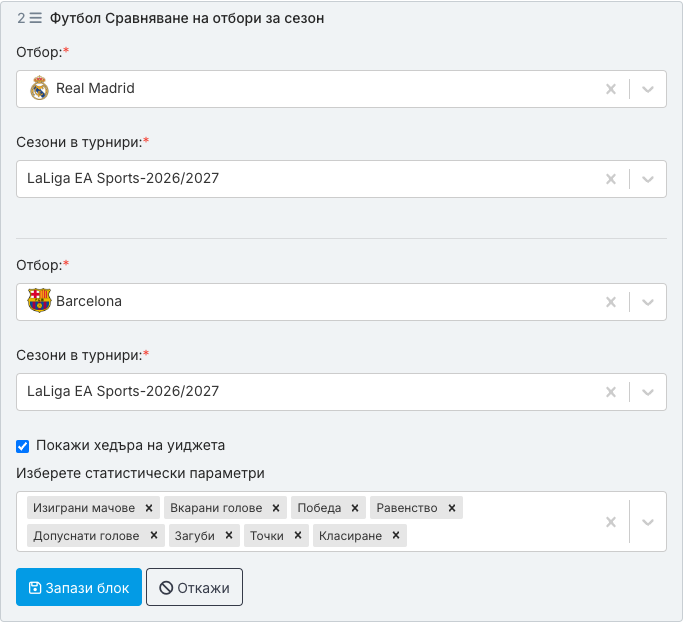Clear the second season selection under Barcelona
The width and height of the screenshot is (683, 623).
point(611,392)
